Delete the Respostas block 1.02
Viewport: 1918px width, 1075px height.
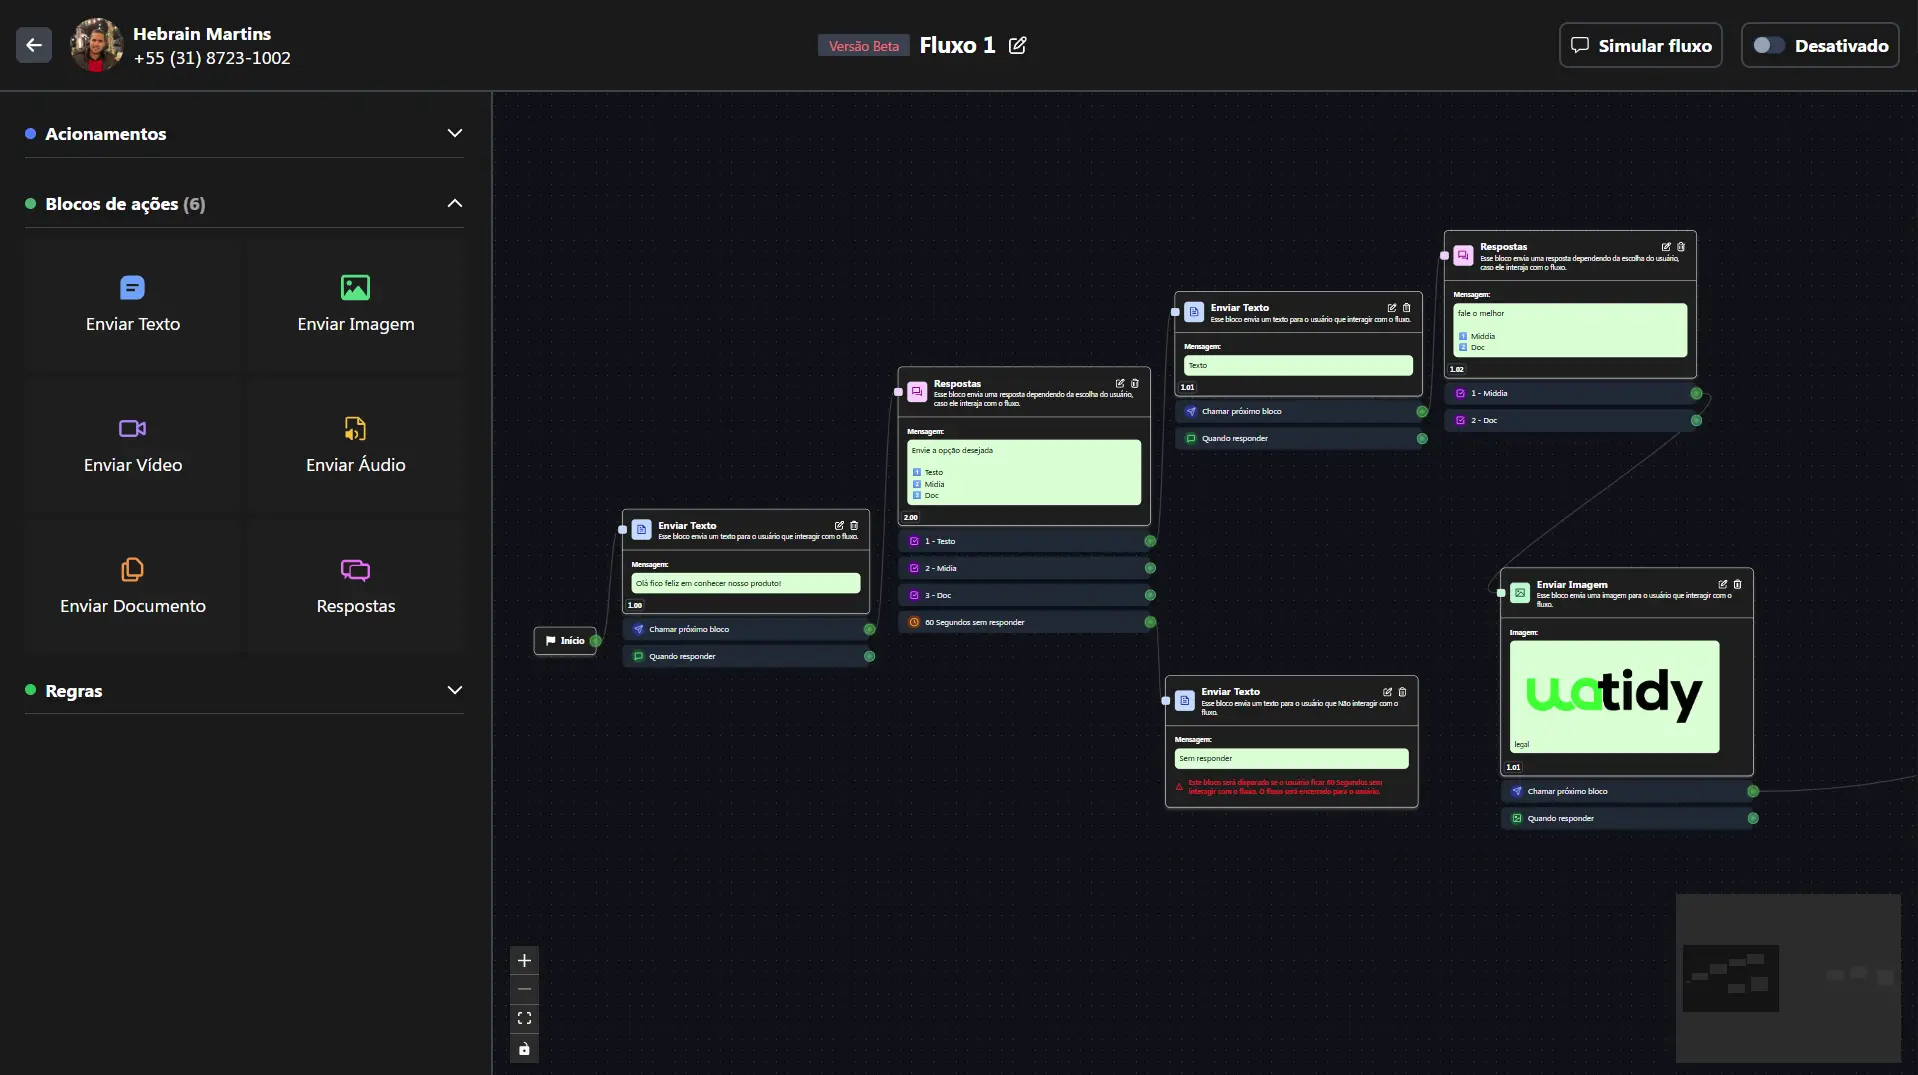coord(1681,246)
